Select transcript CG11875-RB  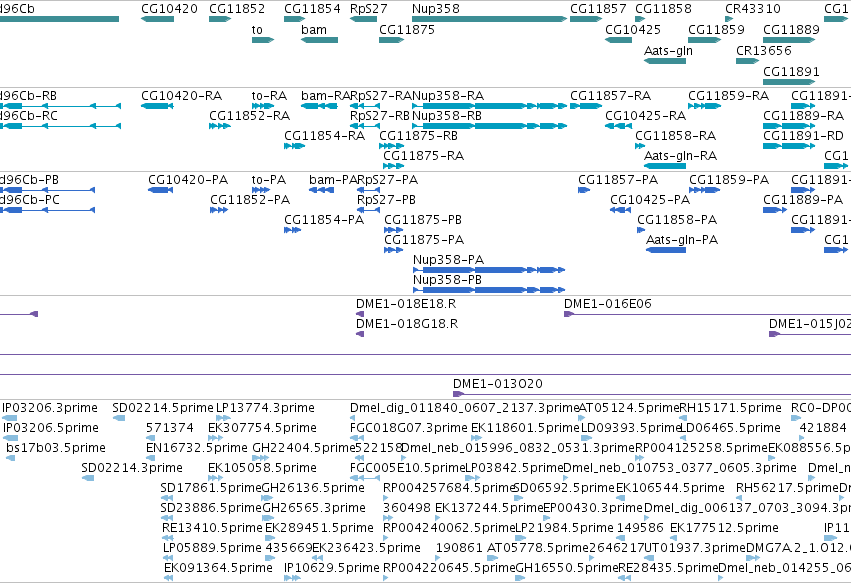click(391, 146)
